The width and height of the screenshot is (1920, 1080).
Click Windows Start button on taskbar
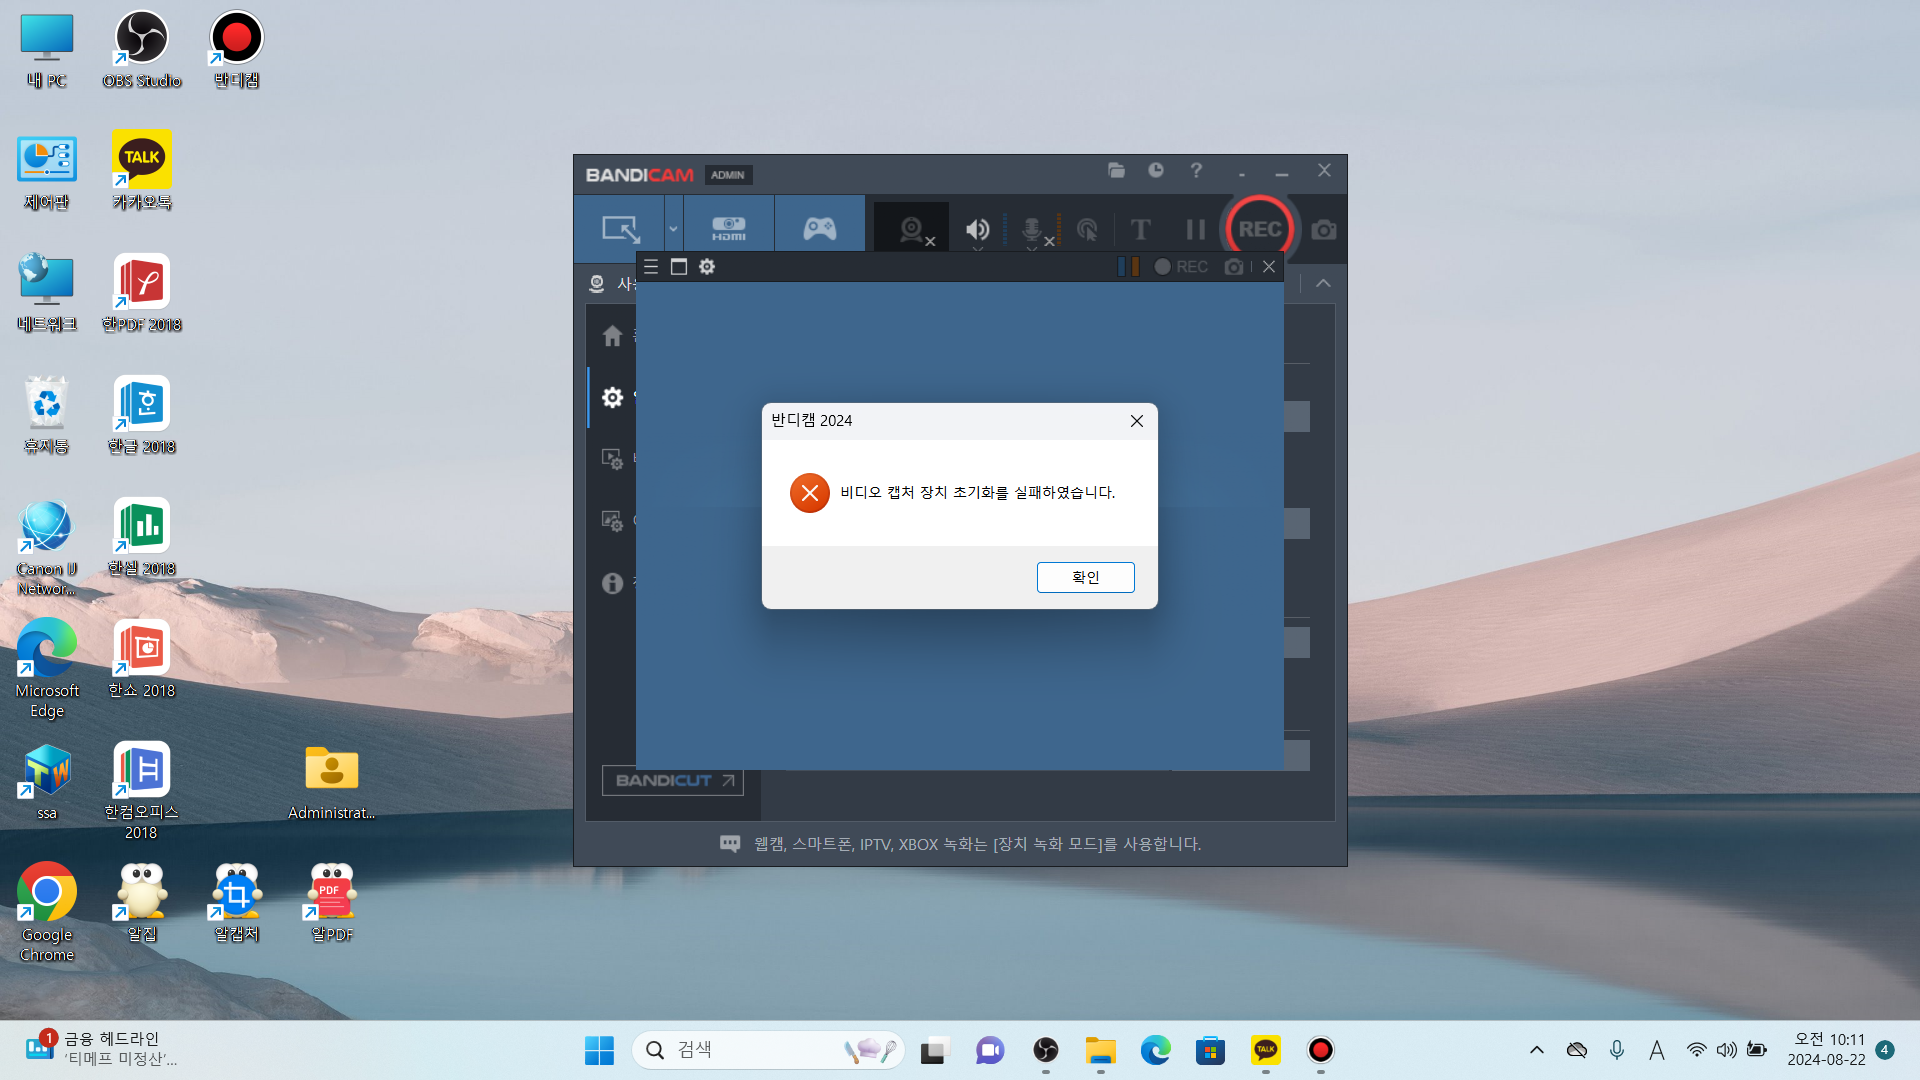(599, 1050)
